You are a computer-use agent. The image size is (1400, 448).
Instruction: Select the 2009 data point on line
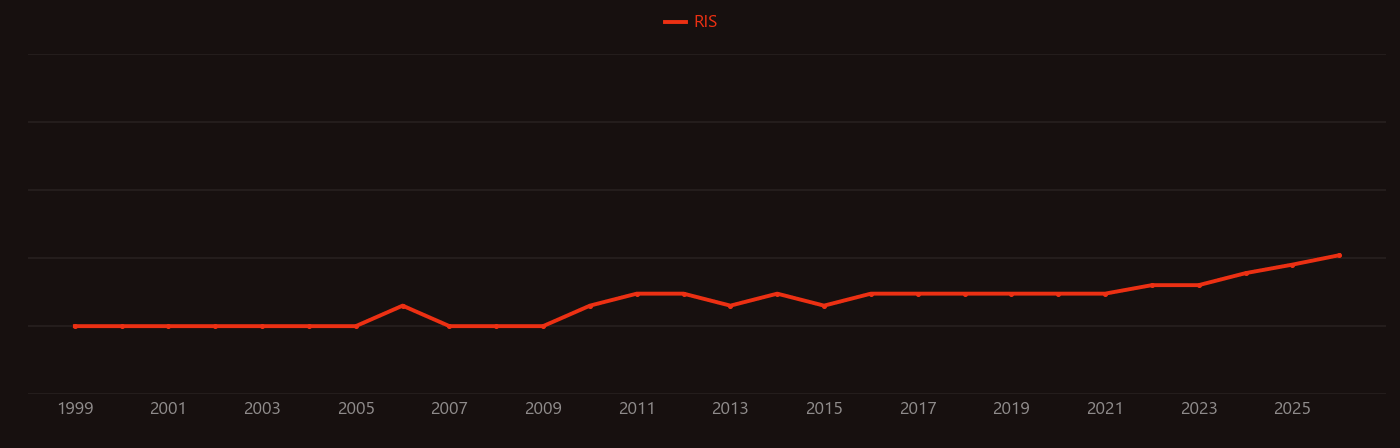coord(543,326)
